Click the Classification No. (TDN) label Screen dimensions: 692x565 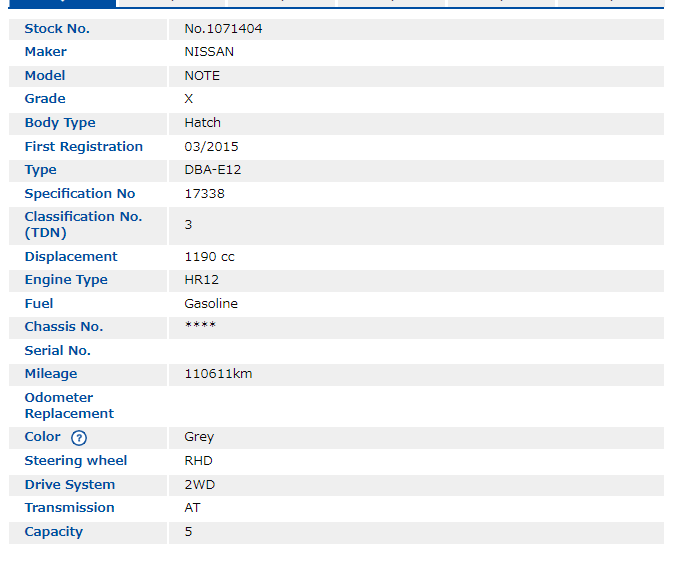pos(83,225)
